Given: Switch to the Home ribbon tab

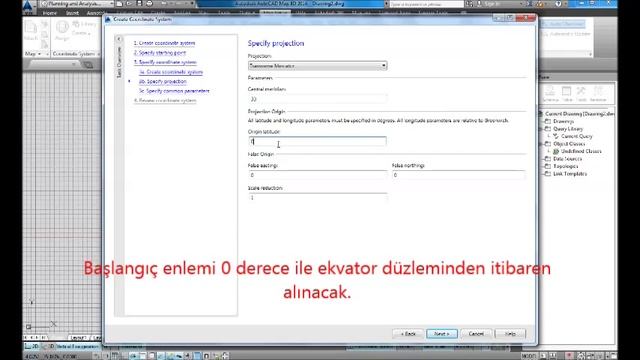Looking at the screenshot, I should pyautogui.click(x=50, y=13).
